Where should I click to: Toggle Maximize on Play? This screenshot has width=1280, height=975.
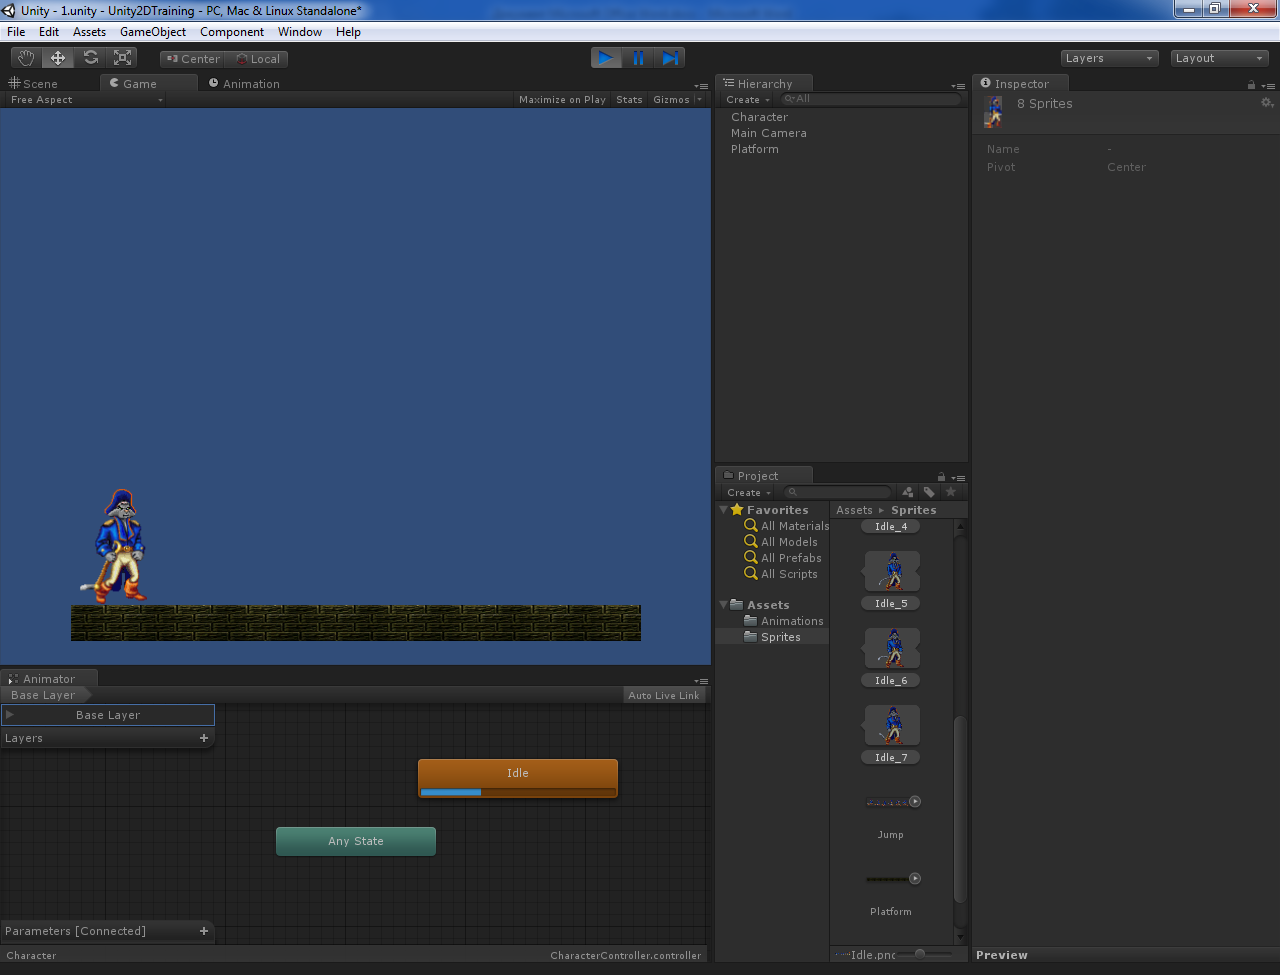point(562,100)
